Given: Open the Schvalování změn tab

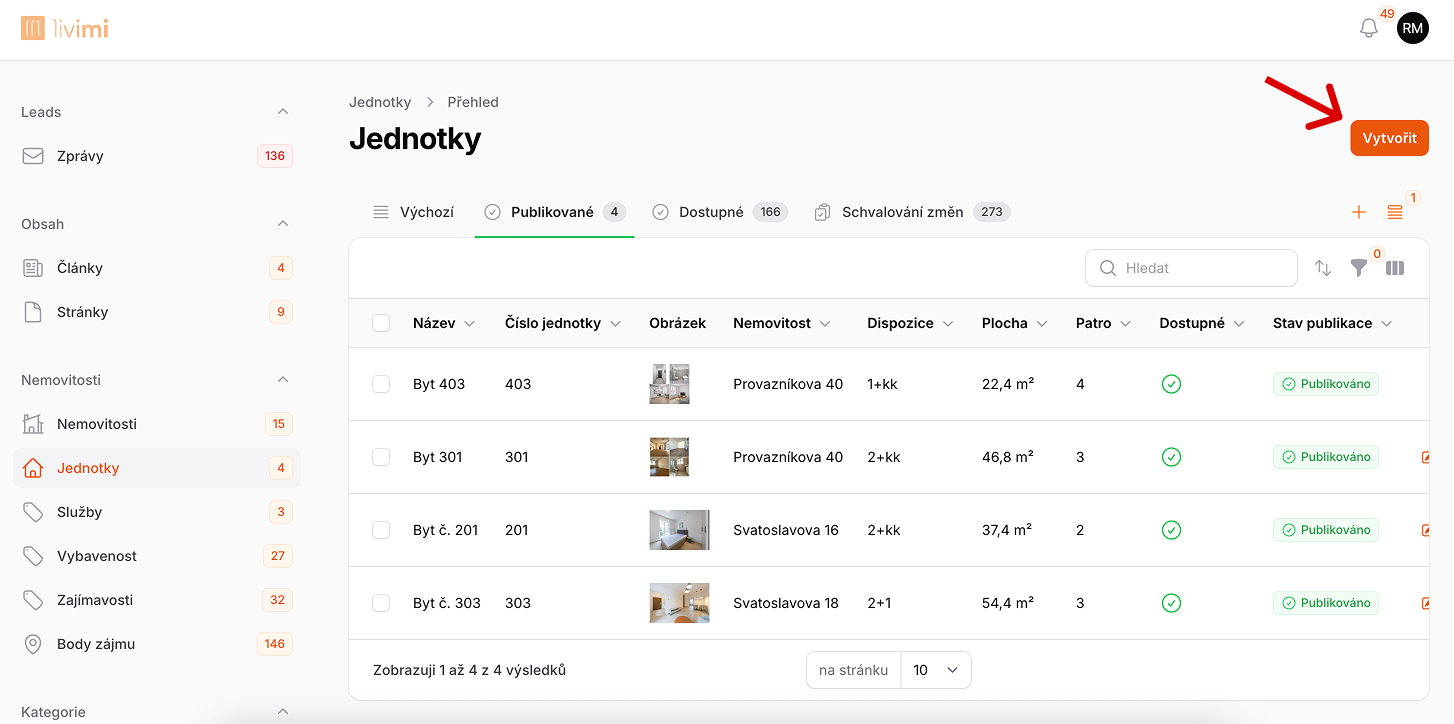Looking at the screenshot, I should tap(912, 212).
